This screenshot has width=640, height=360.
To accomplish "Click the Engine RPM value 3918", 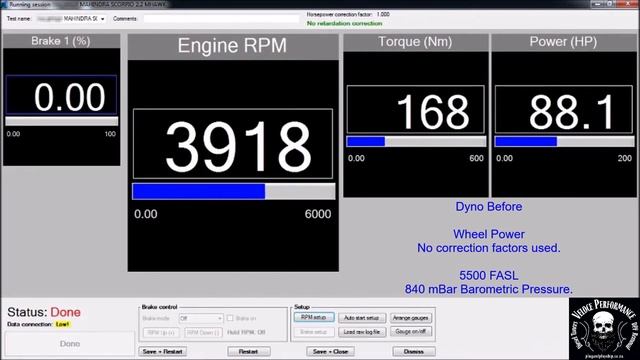I will (238, 147).
